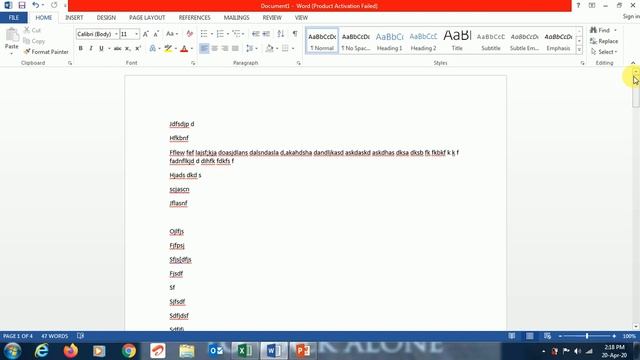Select the Format Painter tool

tap(46, 52)
